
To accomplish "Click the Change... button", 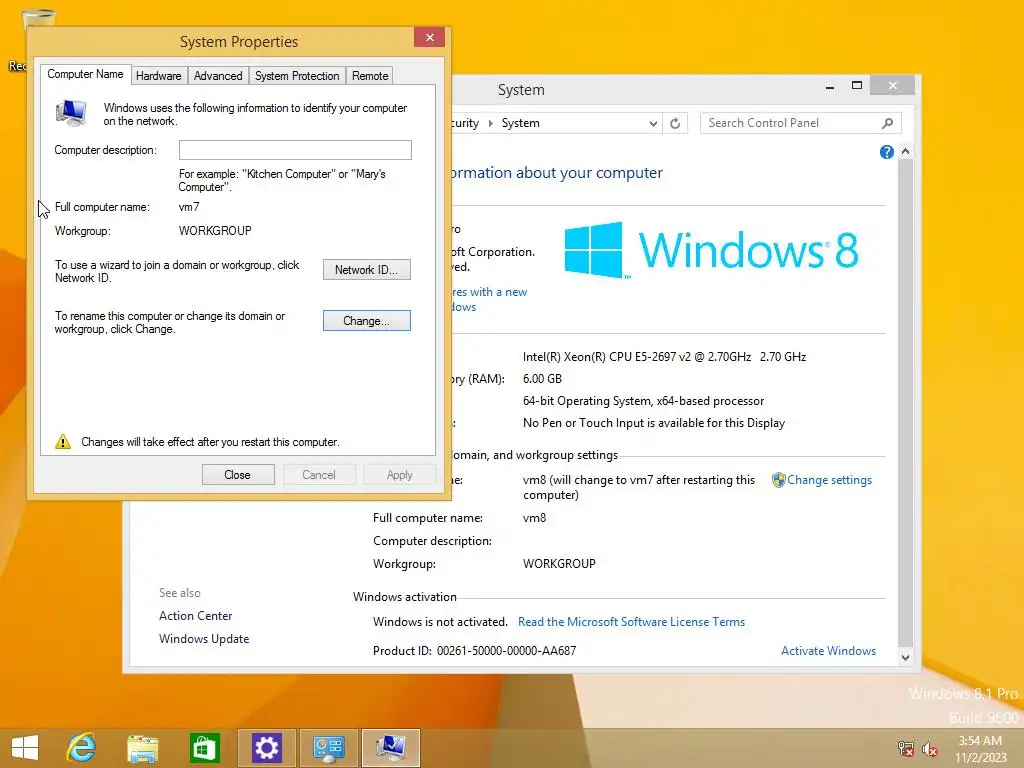I will click(x=366, y=321).
